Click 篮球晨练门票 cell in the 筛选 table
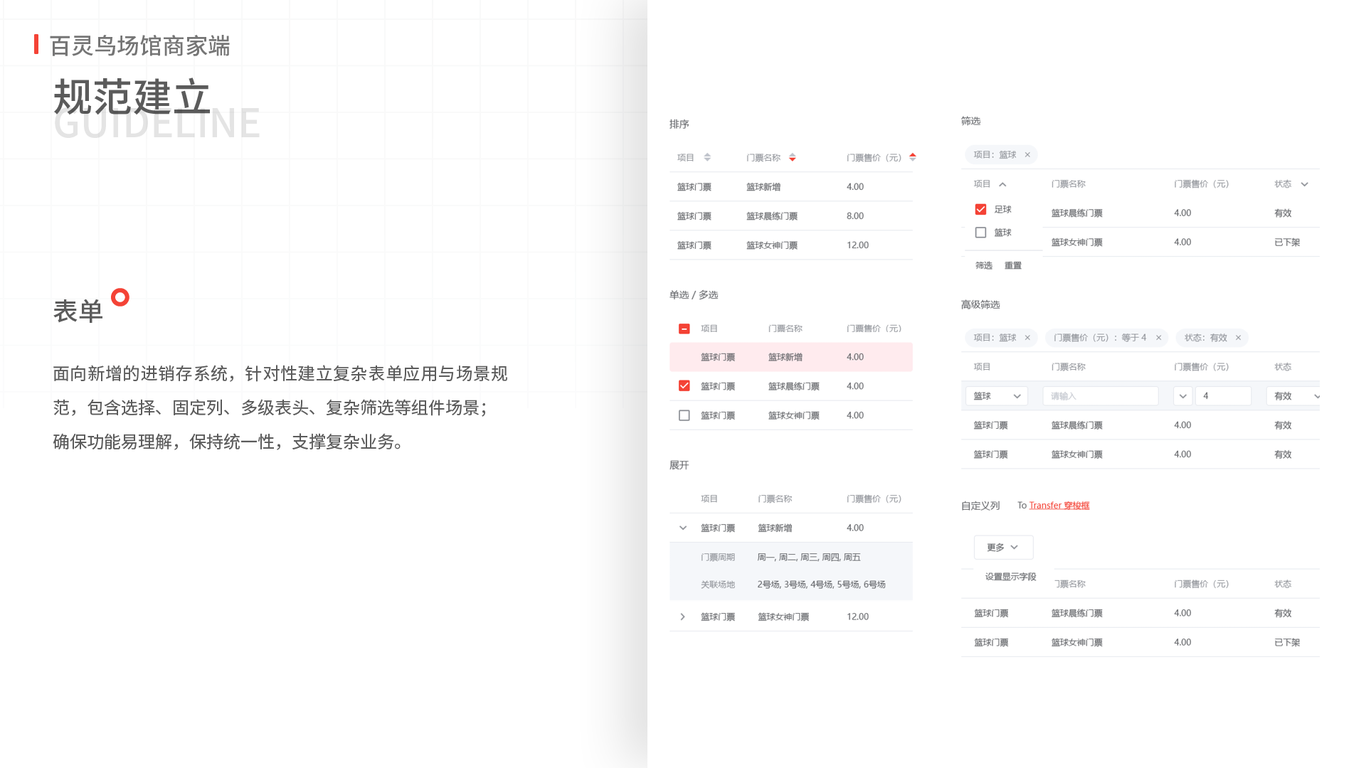 [x=1077, y=213]
